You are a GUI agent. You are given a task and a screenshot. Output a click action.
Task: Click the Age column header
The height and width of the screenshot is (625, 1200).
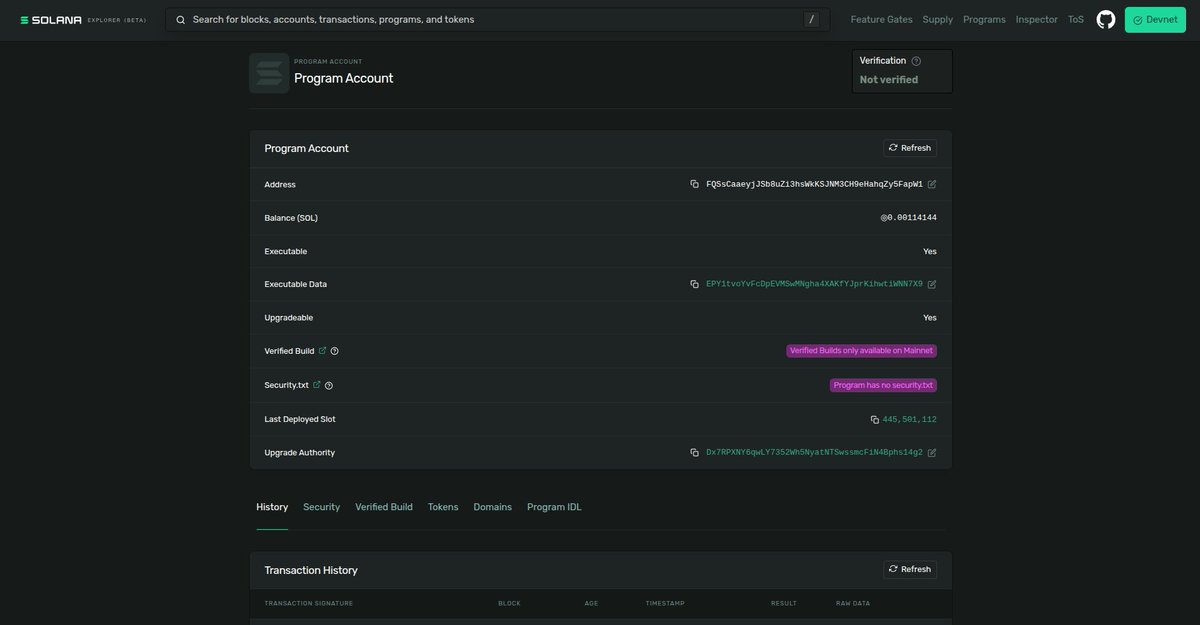(592, 603)
